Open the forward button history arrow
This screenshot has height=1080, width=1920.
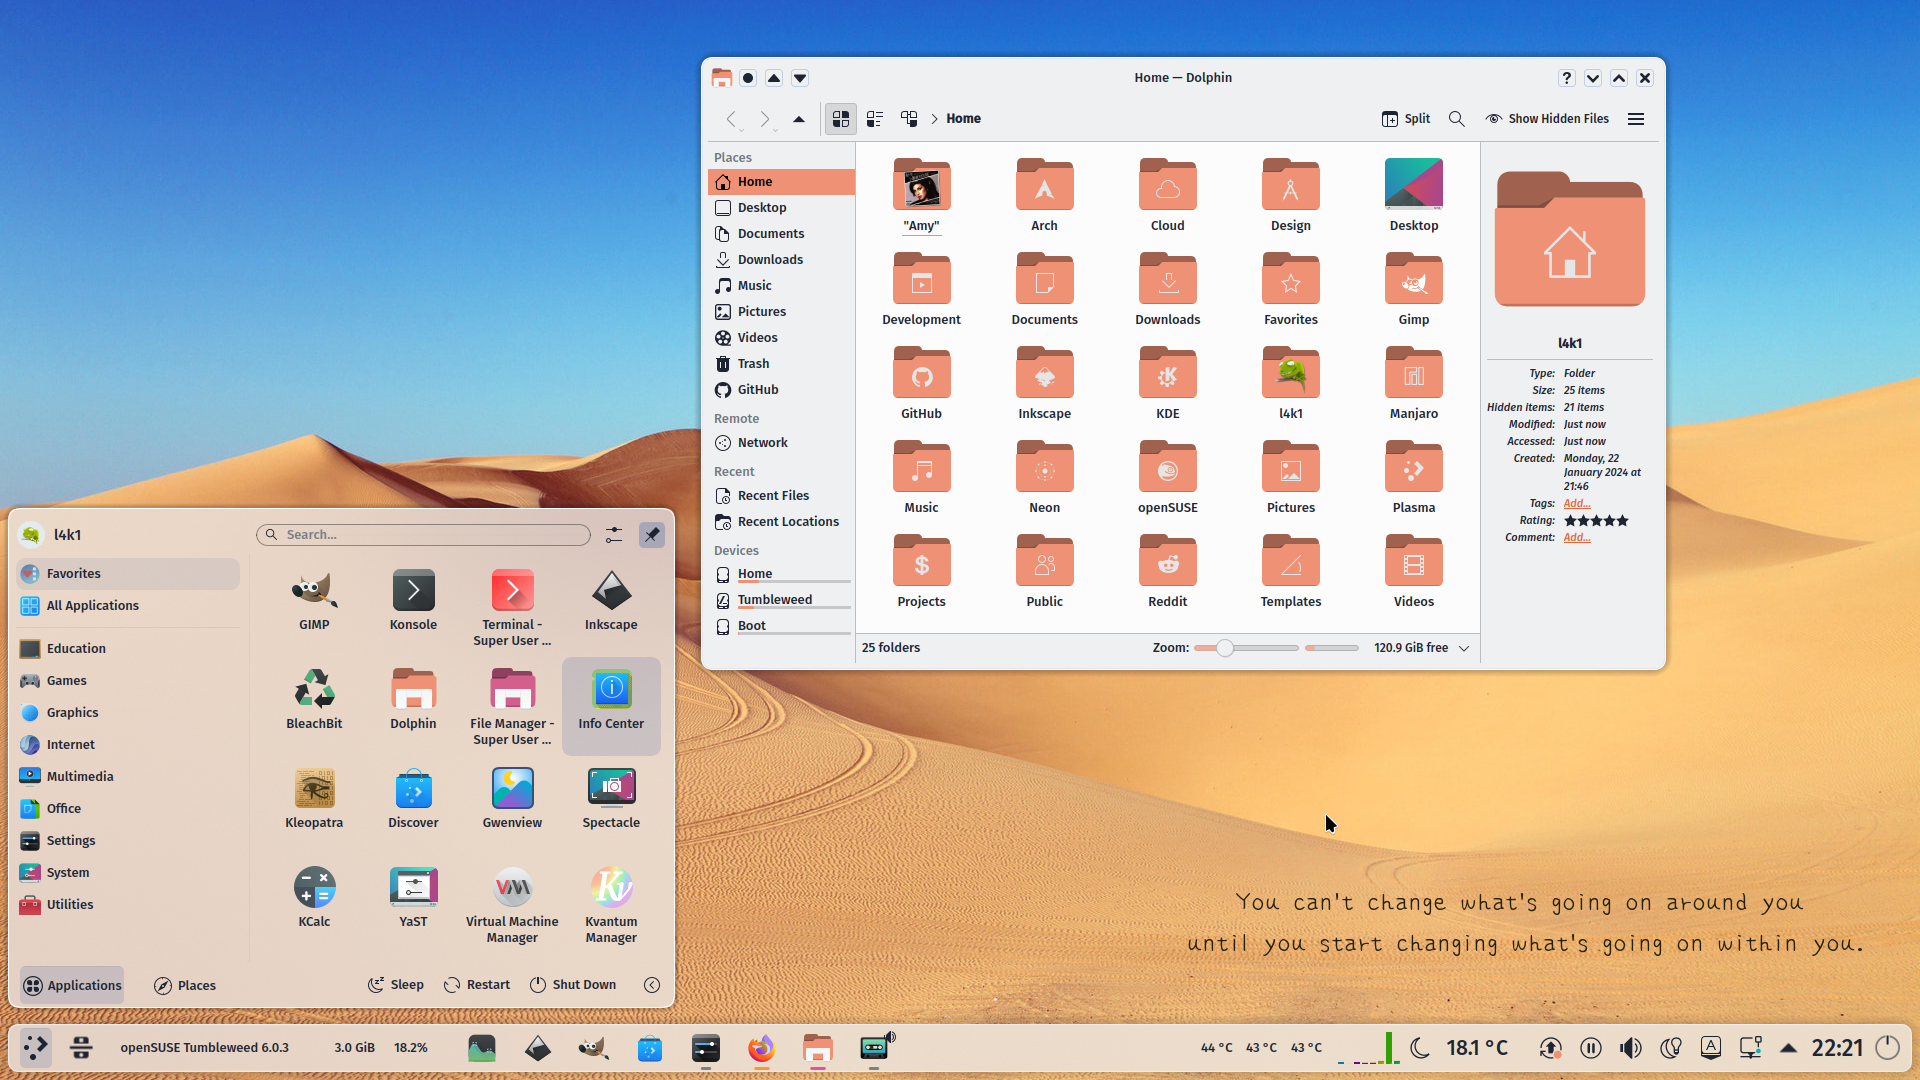[x=775, y=130]
